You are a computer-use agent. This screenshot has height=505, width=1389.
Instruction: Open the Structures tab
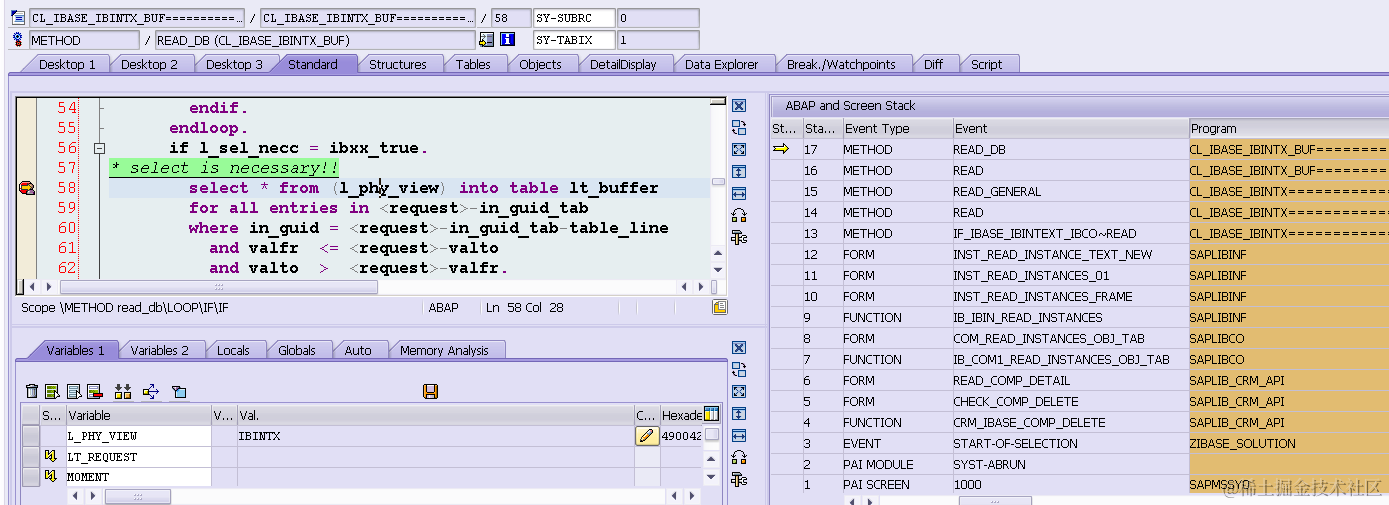click(398, 64)
